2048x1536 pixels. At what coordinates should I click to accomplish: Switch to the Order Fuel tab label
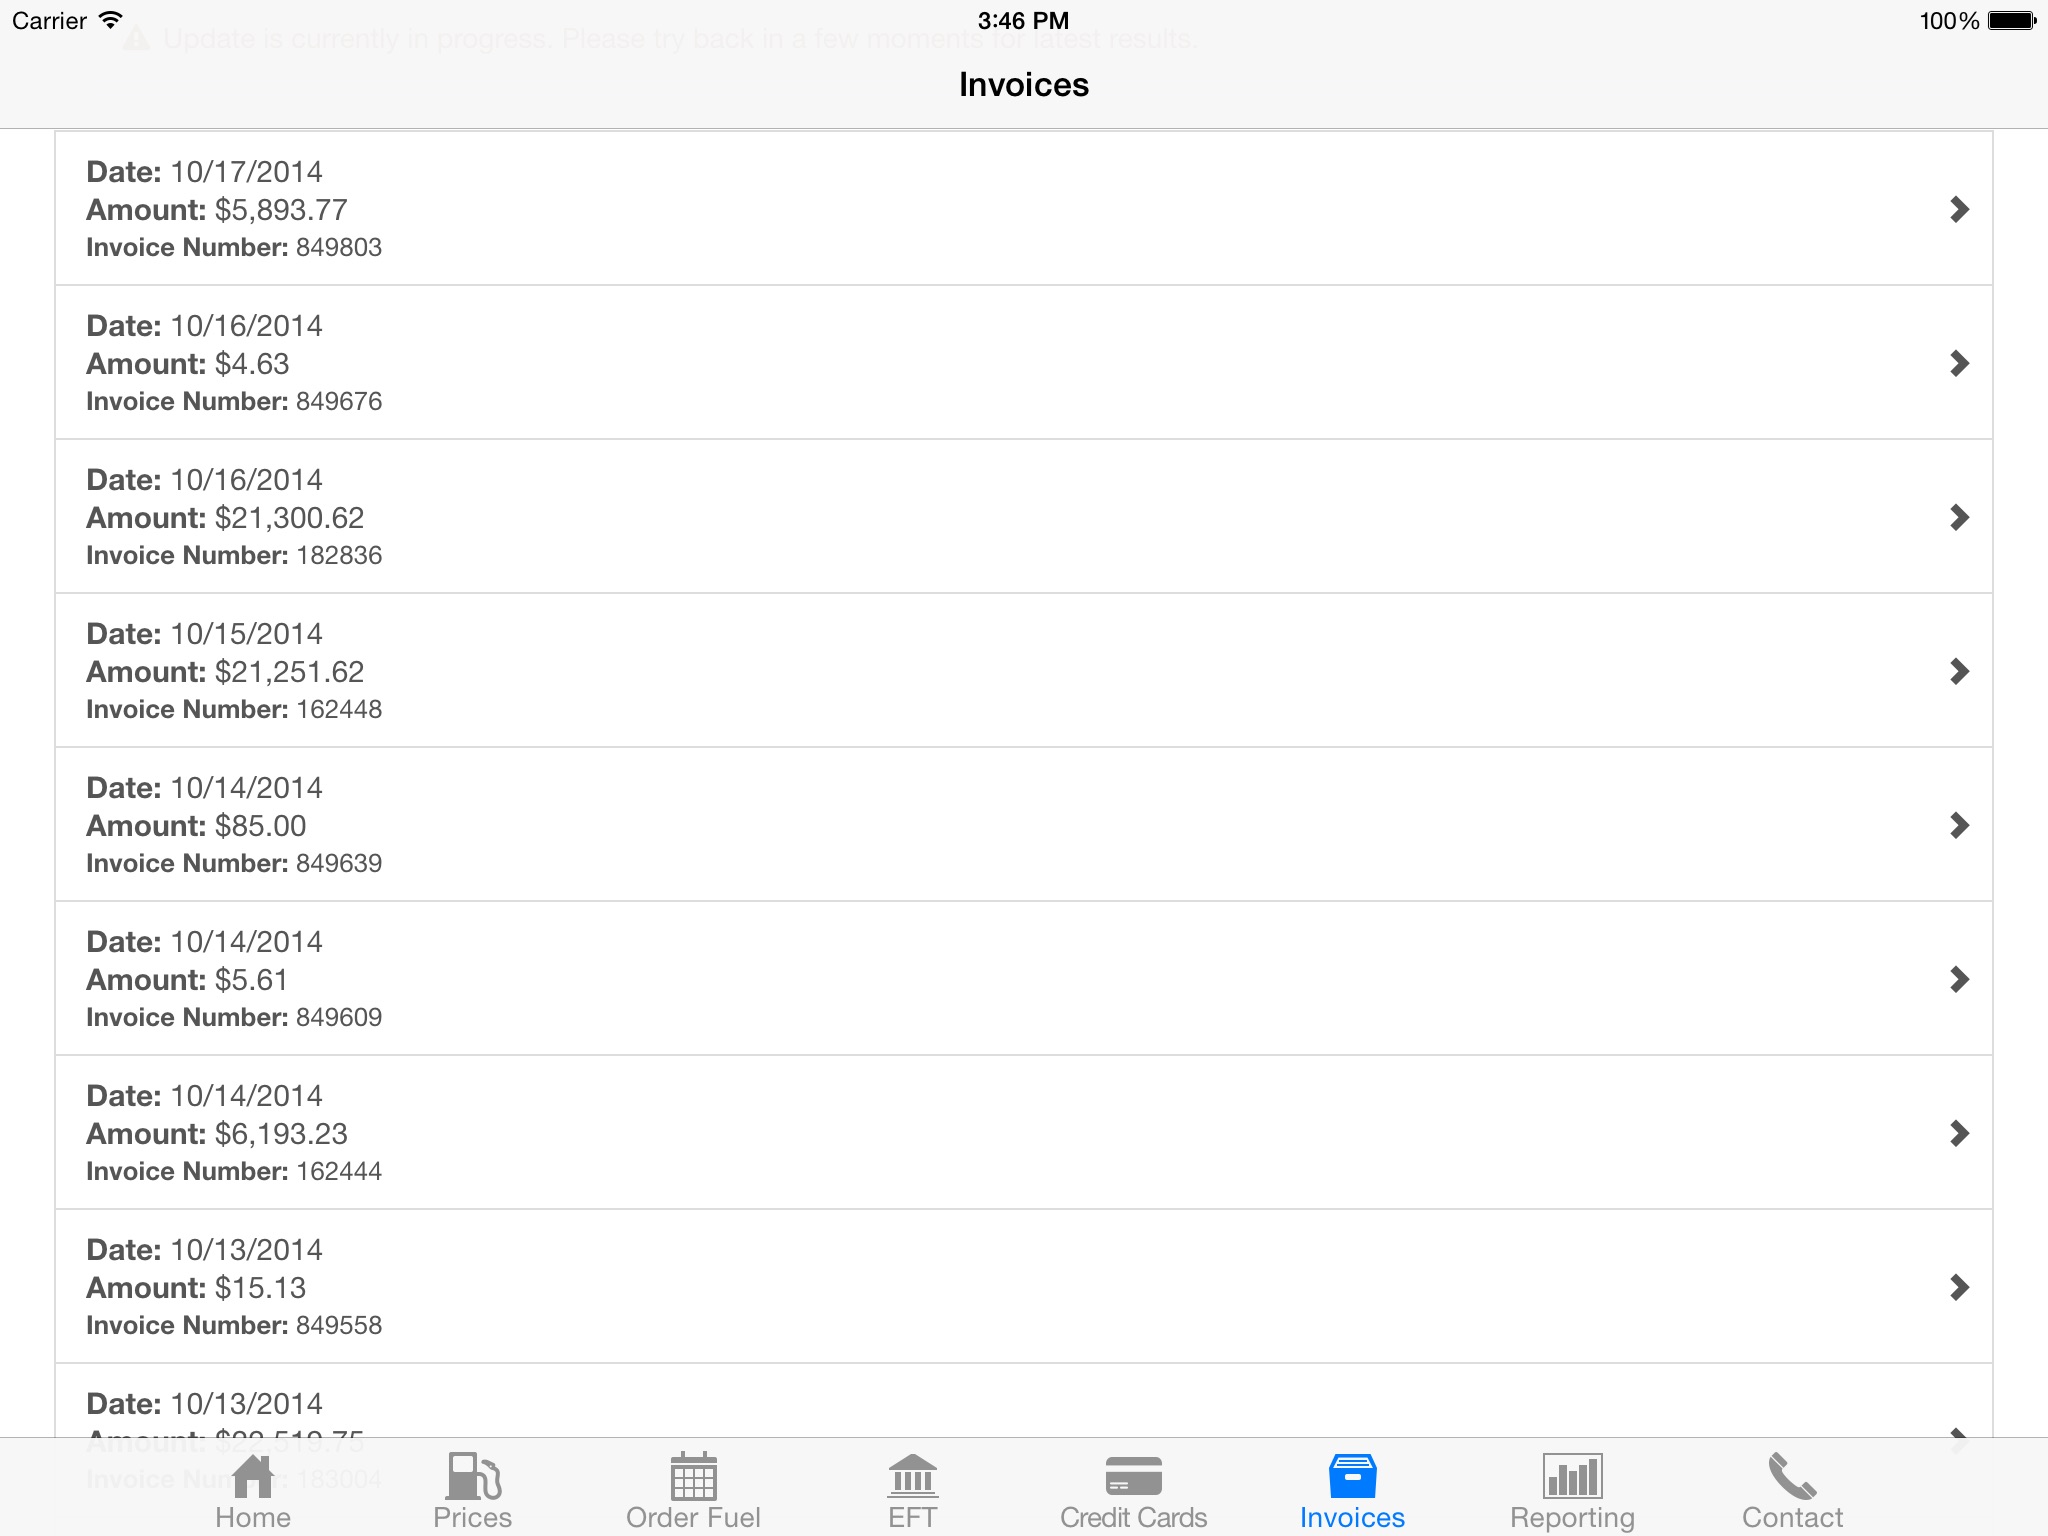click(693, 1517)
